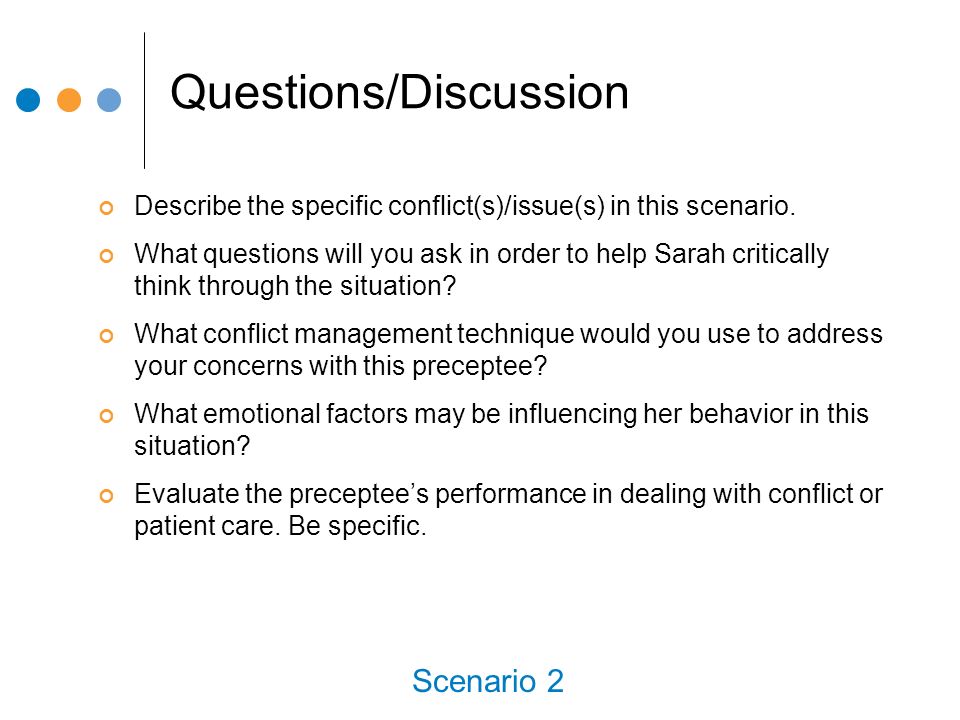
Task: Click 'Evaluate the preceptee's performance' line
Action: (508, 494)
